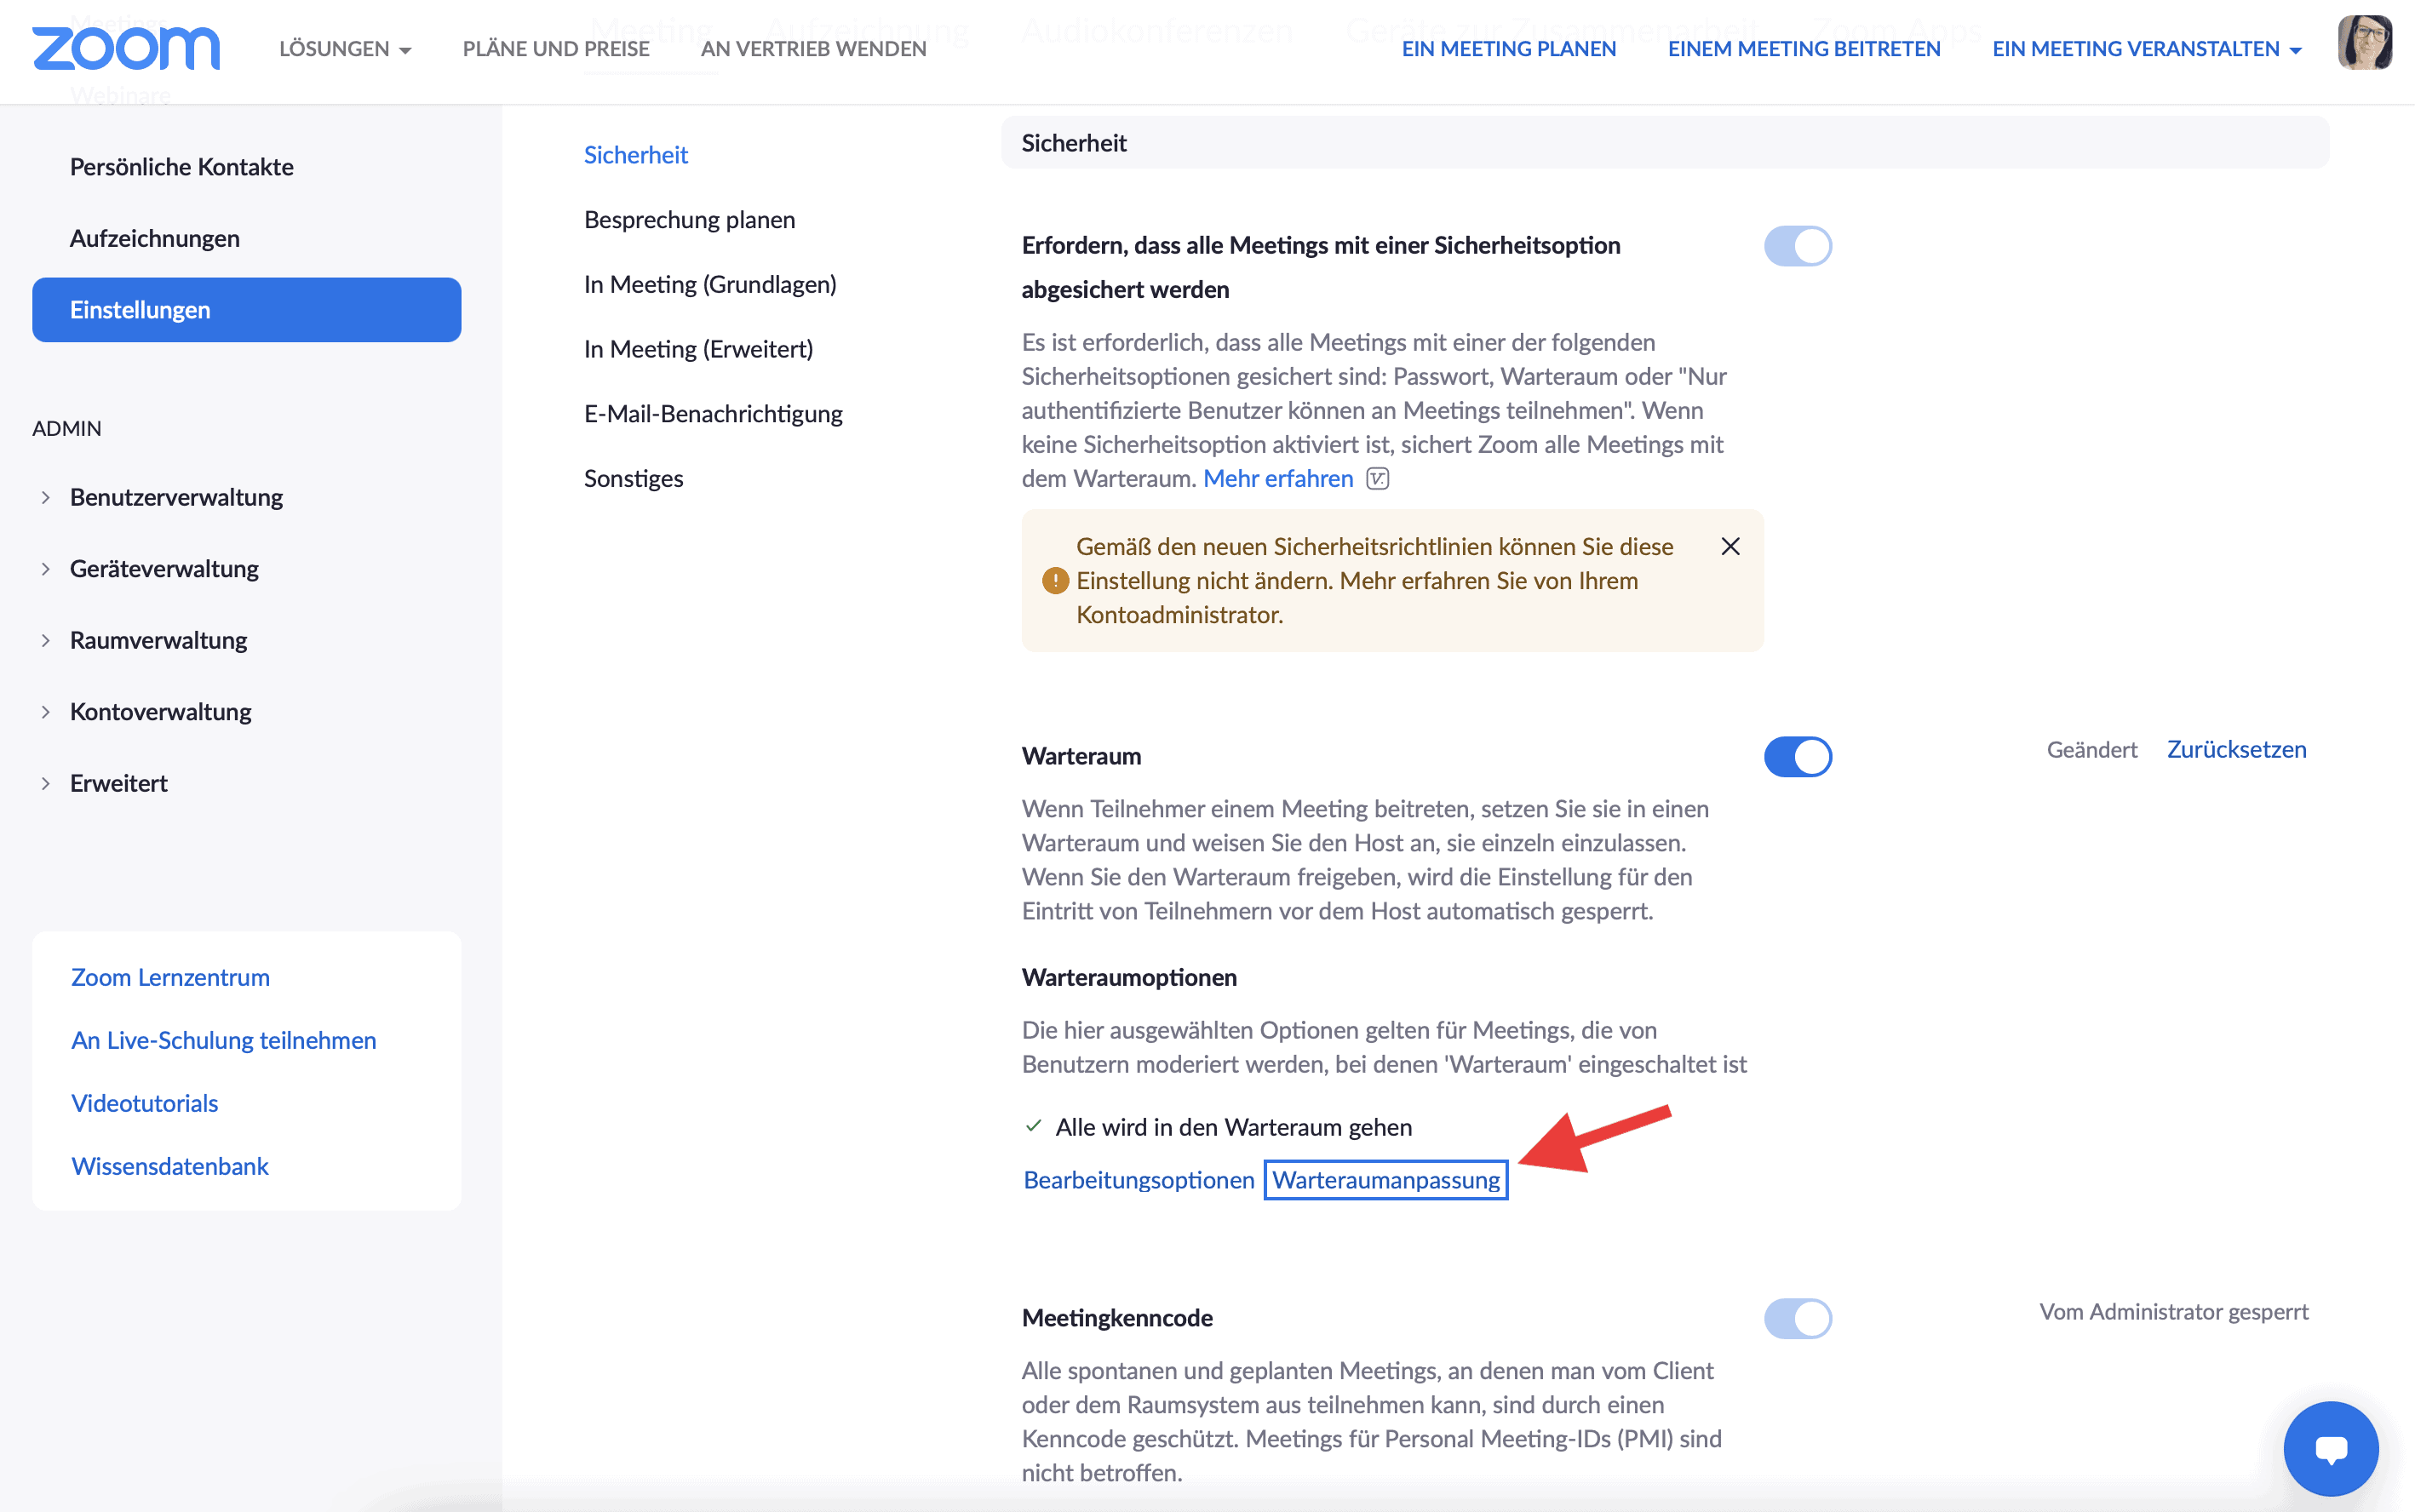The width and height of the screenshot is (2415, 1512).
Task: Click the orange warning icon in the banner
Action: pyautogui.click(x=1055, y=581)
